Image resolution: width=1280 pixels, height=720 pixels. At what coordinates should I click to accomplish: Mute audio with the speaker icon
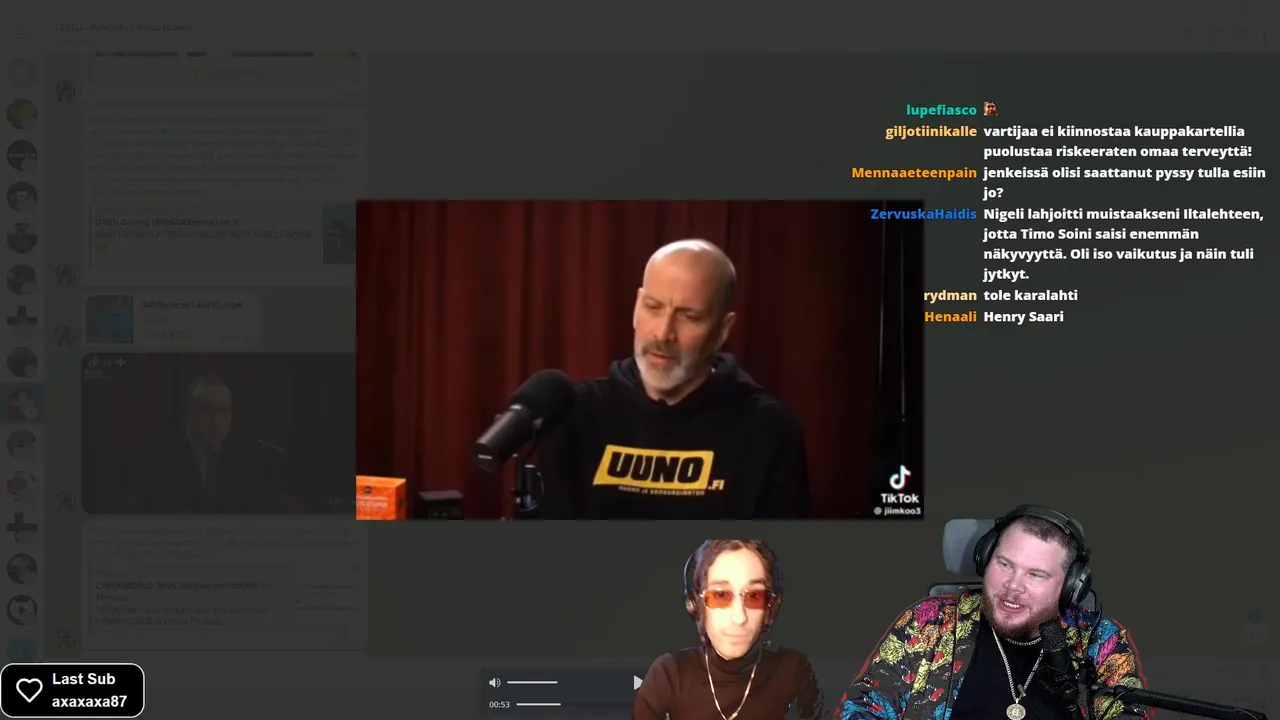(x=494, y=683)
